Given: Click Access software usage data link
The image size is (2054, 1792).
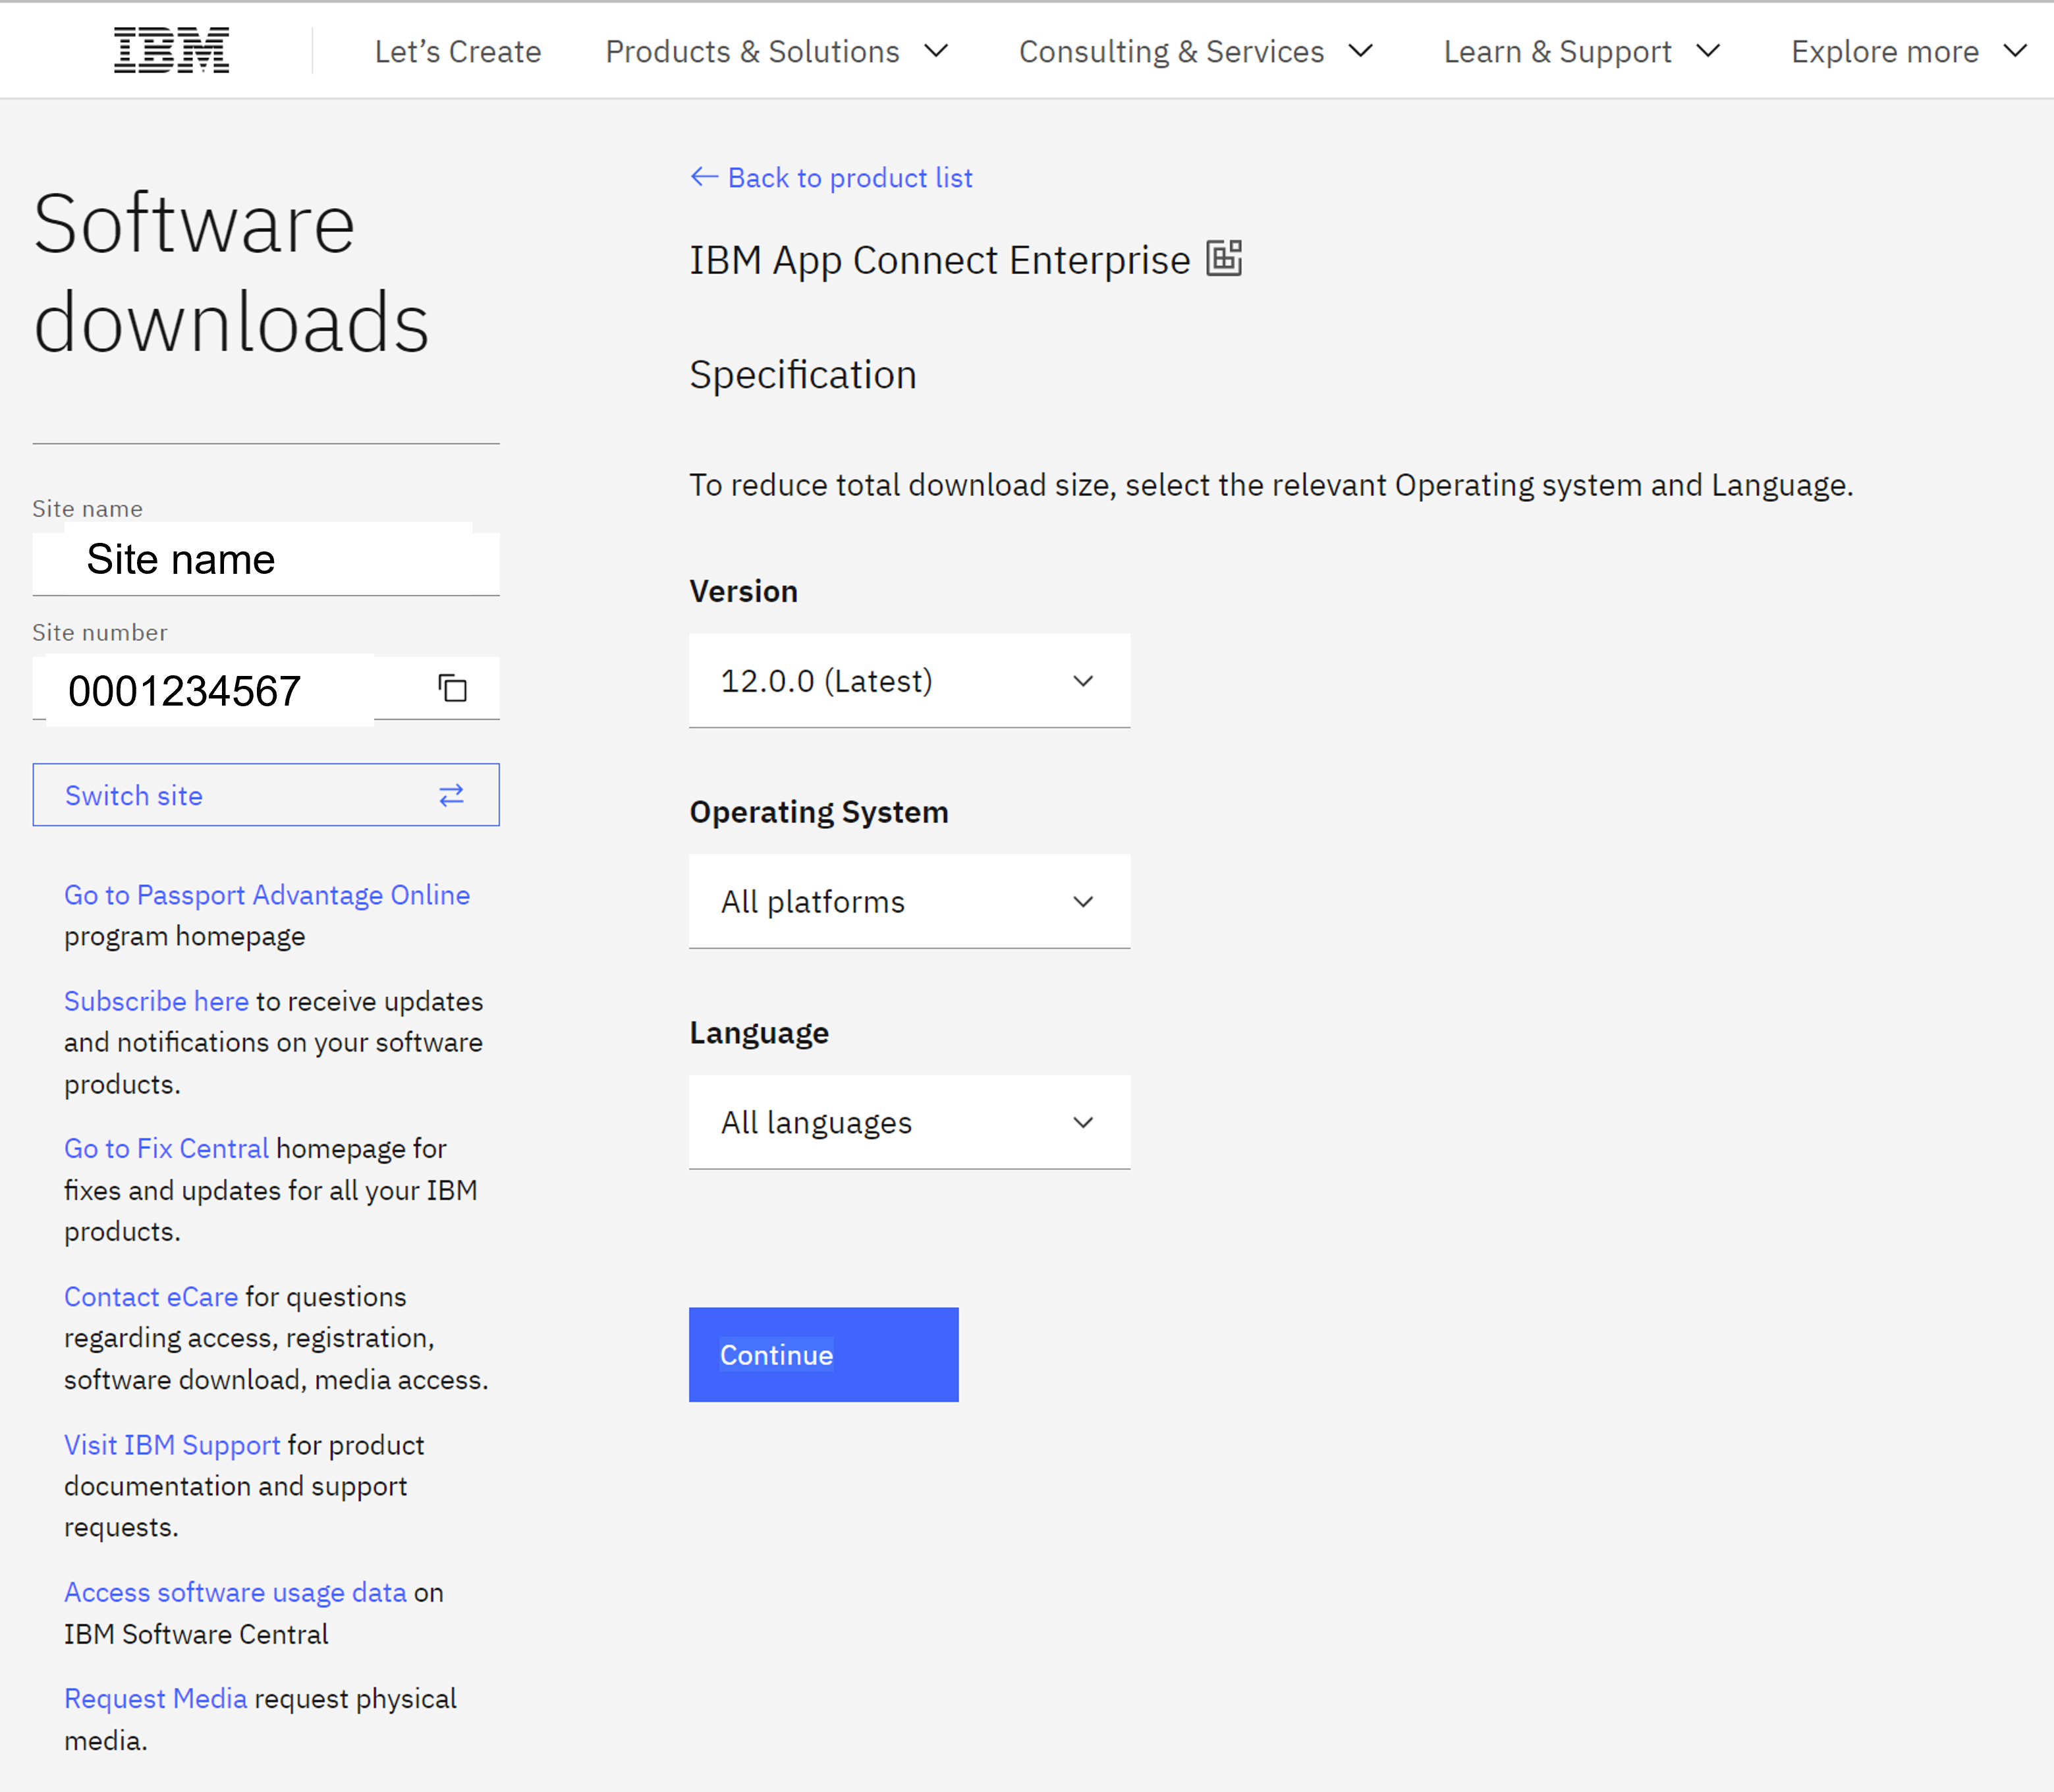Looking at the screenshot, I should click(x=235, y=1592).
